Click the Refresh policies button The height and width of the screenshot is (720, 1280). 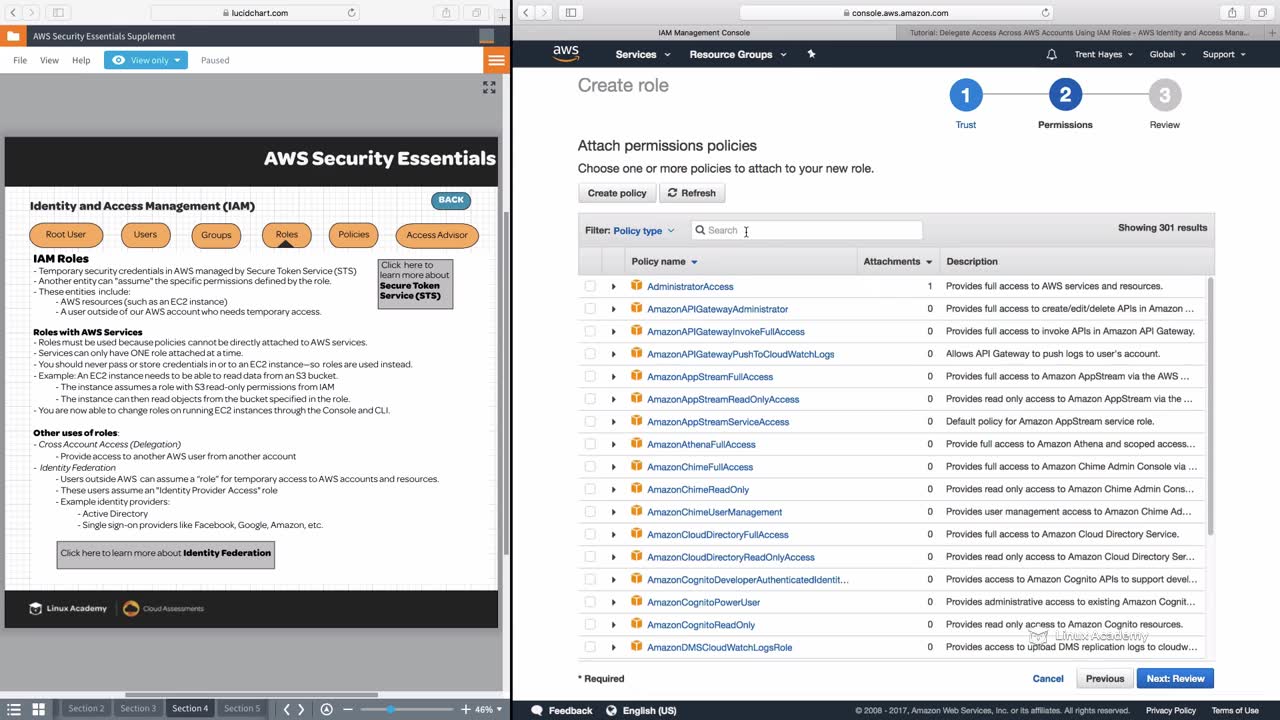[692, 193]
